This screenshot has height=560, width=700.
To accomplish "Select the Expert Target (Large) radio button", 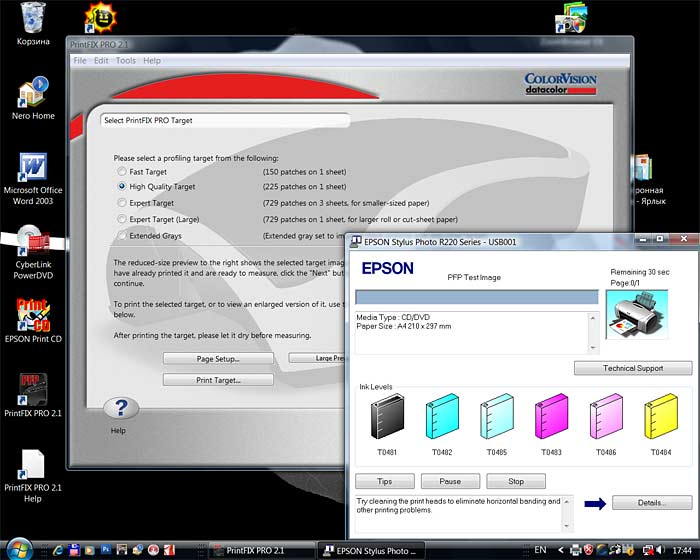I will (x=121, y=219).
